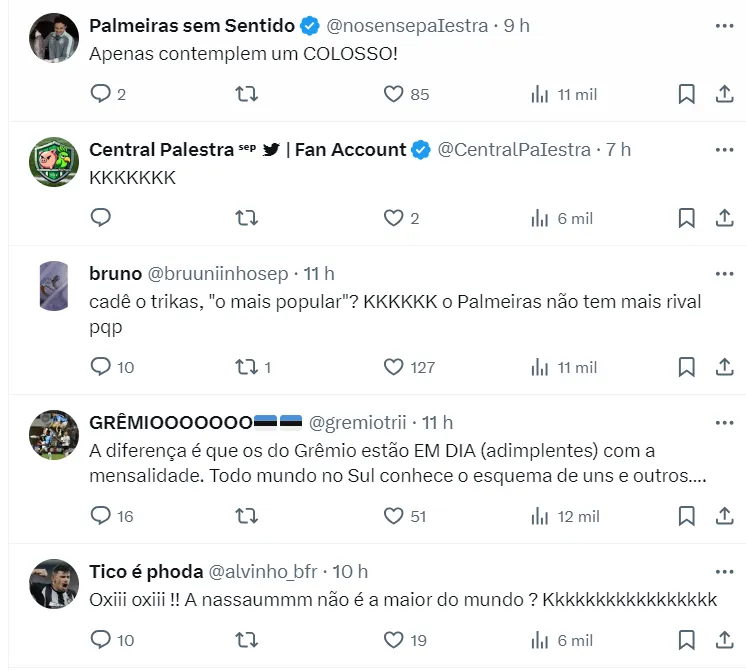
Task: Share the GRÊMIOOOOOOO tweet
Action: click(725, 516)
